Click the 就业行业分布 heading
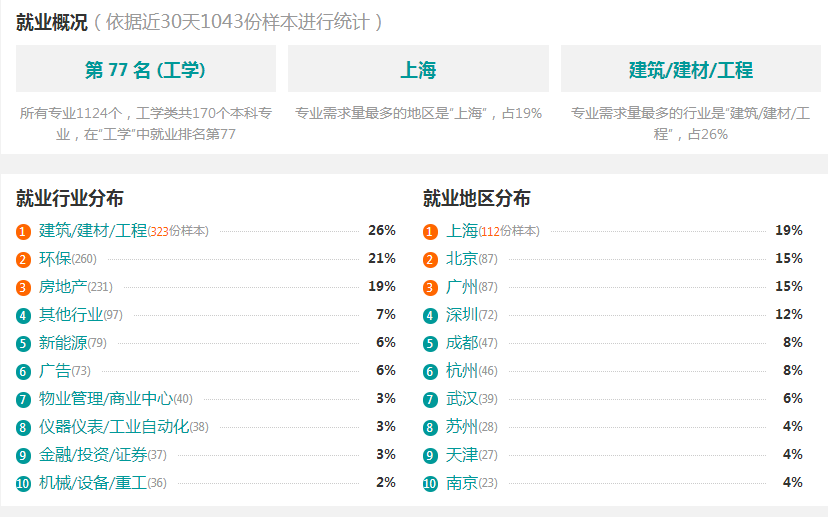 point(70,199)
